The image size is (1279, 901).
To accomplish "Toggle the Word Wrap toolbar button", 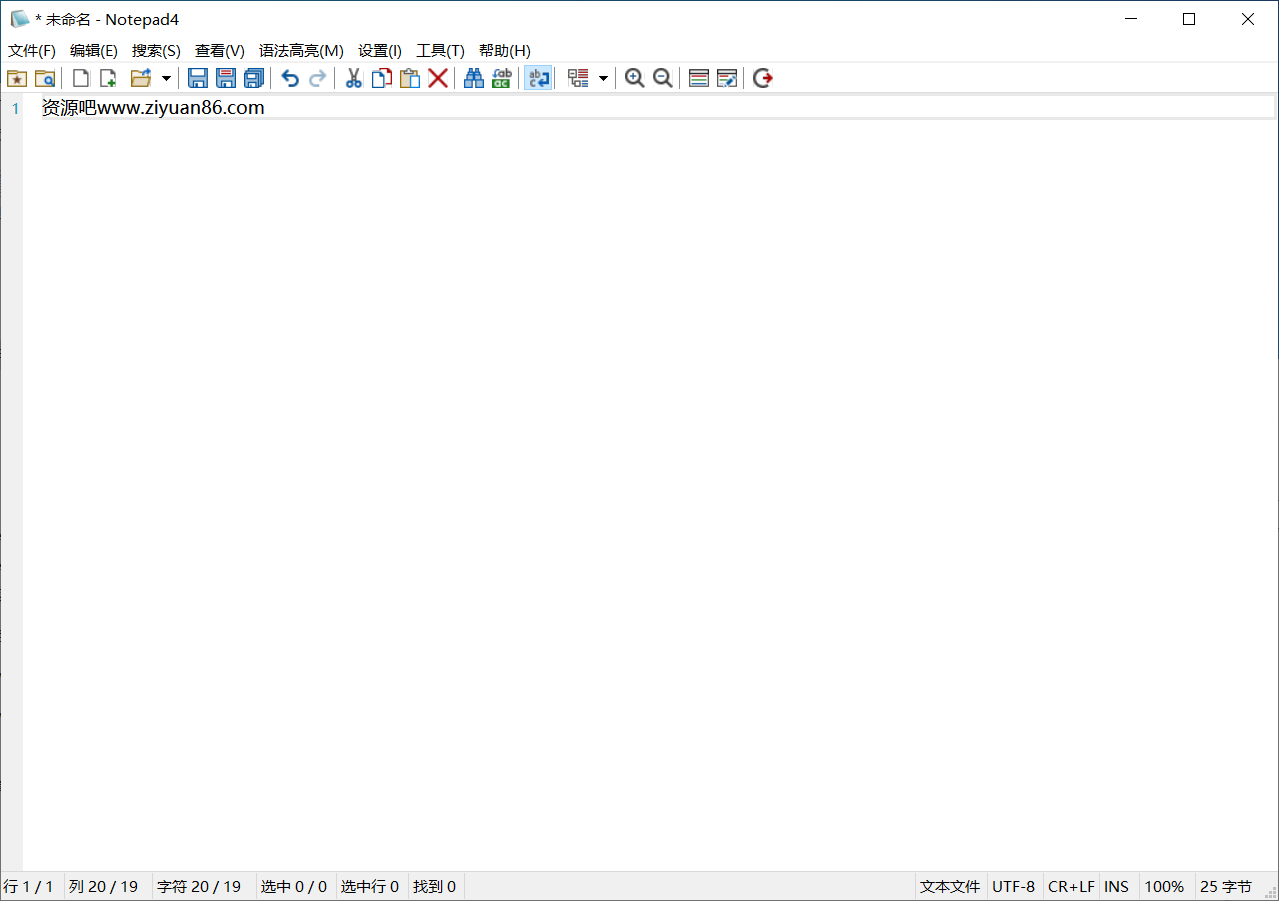I will (538, 78).
